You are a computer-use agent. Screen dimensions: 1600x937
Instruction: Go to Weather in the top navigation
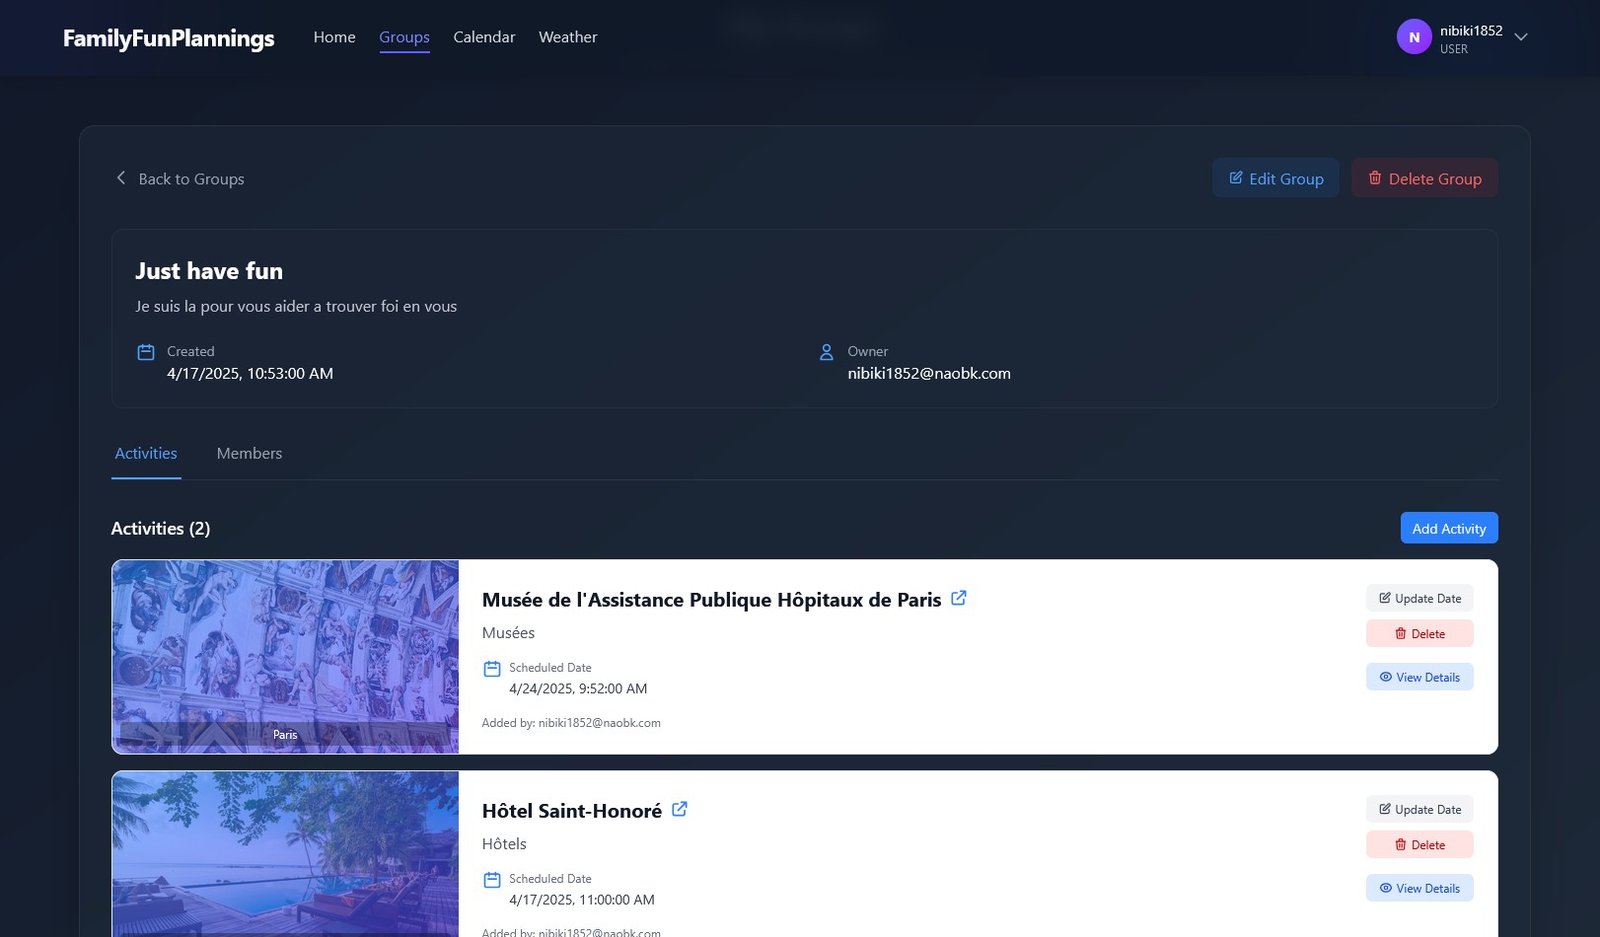[x=567, y=37]
